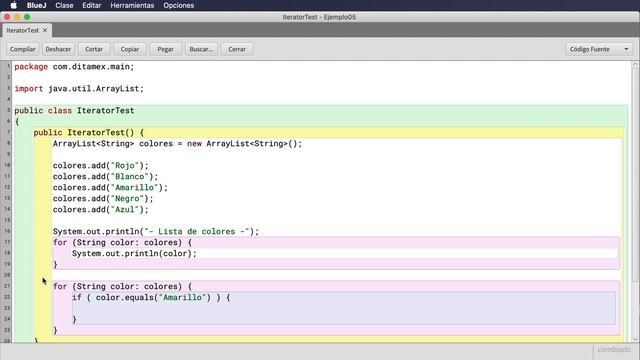Click the green fullscreen window button

[27, 17]
